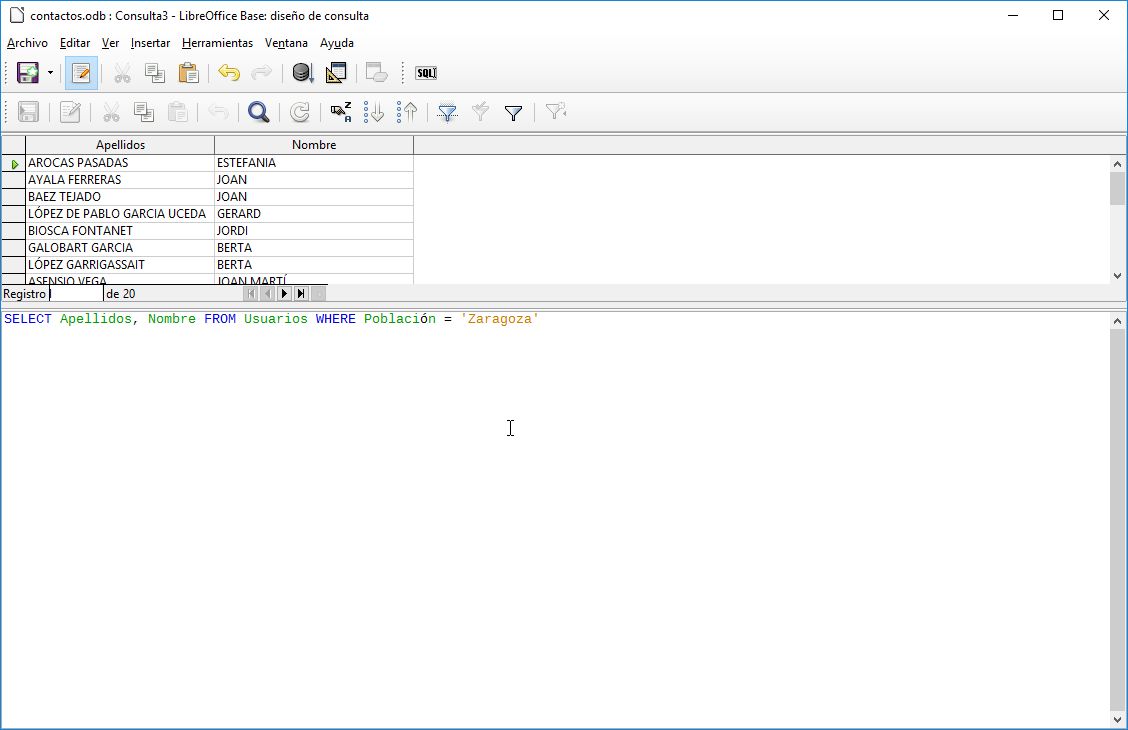This screenshot has height=730, width=1128.
Task: Select cell GALOBART GARCIA
Action: tap(120, 247)
